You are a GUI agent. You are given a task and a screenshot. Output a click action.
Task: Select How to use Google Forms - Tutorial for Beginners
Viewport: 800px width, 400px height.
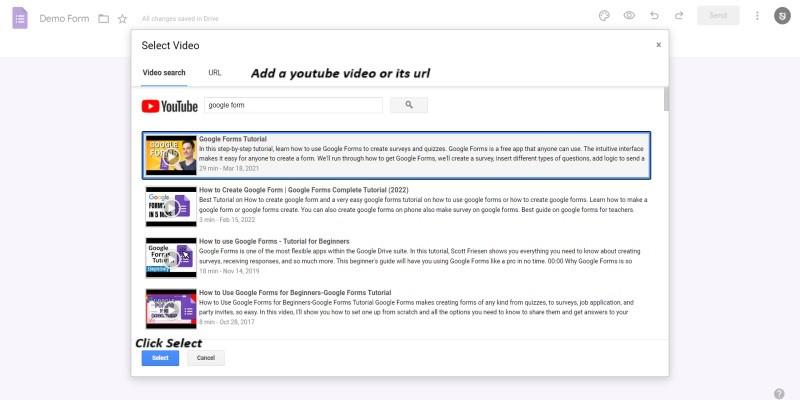(274, 241)
